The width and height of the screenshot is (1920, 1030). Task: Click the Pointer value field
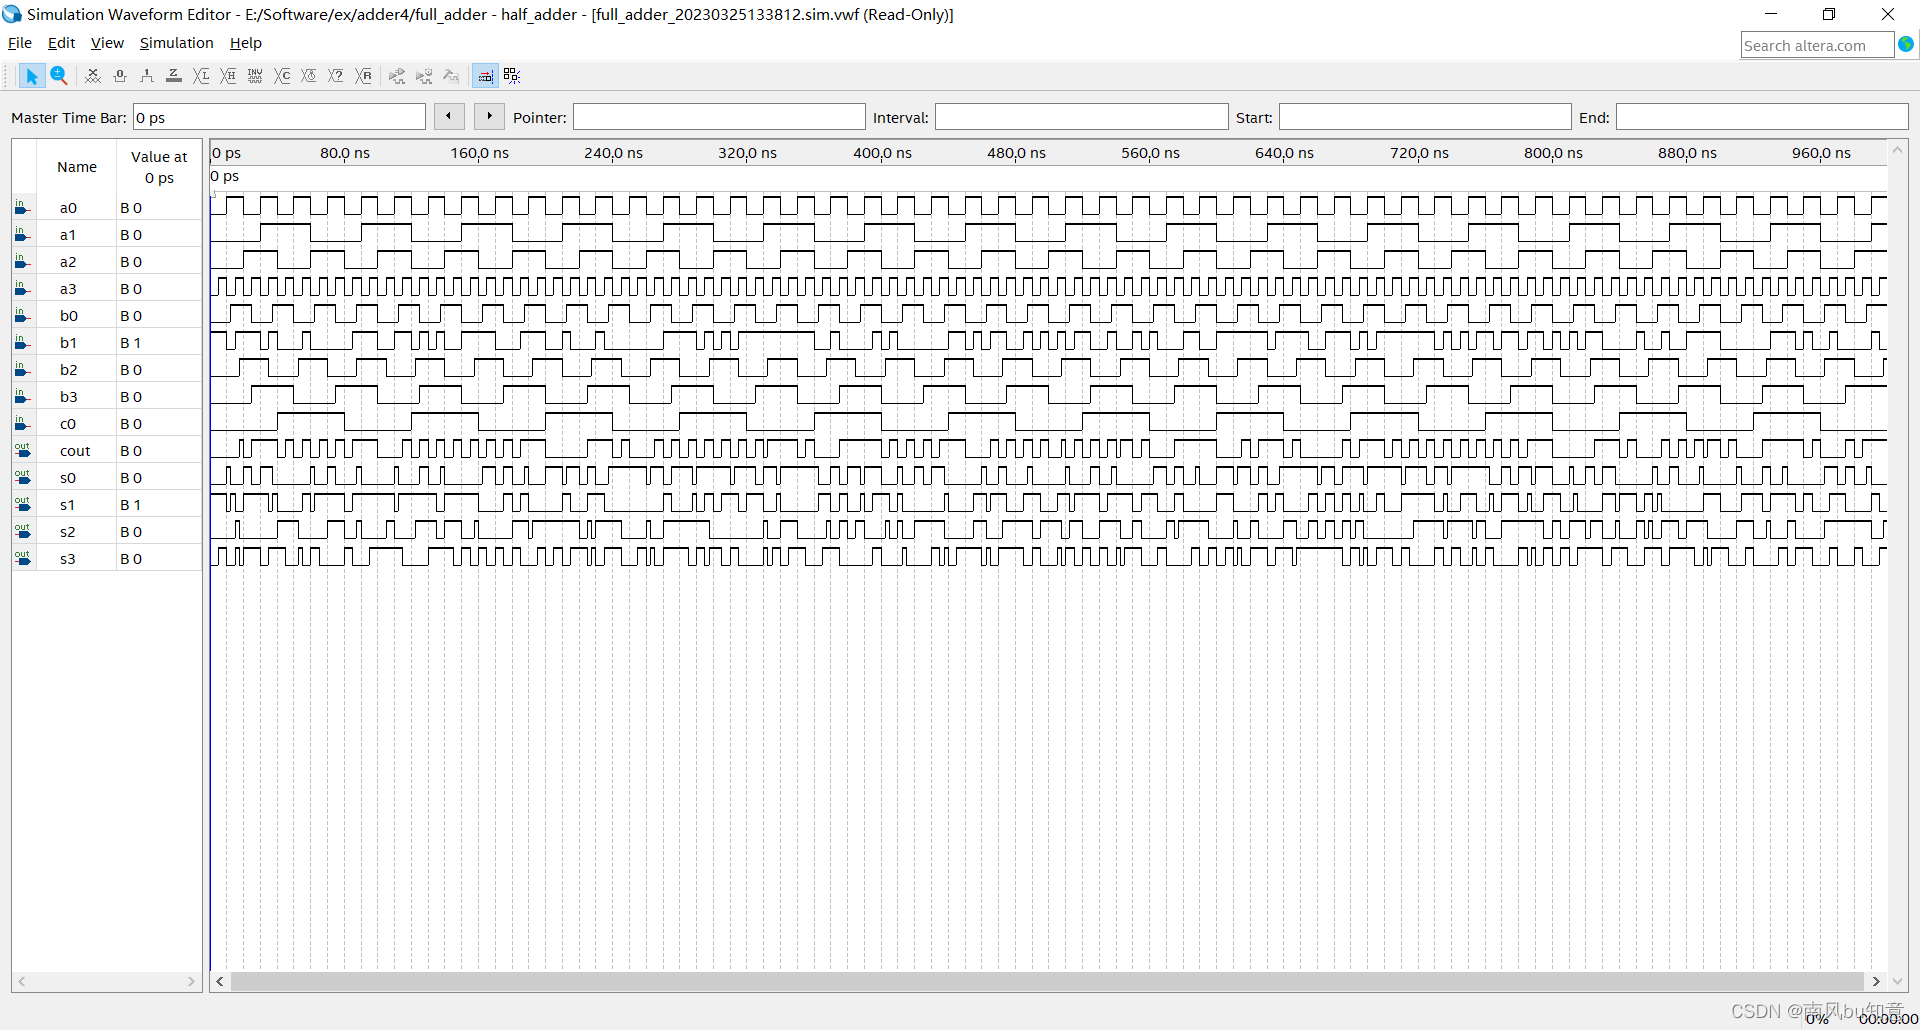[719, 117]
